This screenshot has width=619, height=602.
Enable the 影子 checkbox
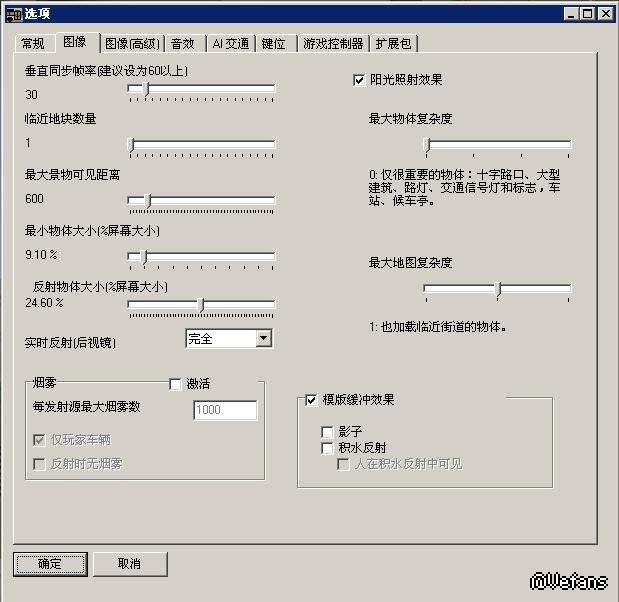327,432
